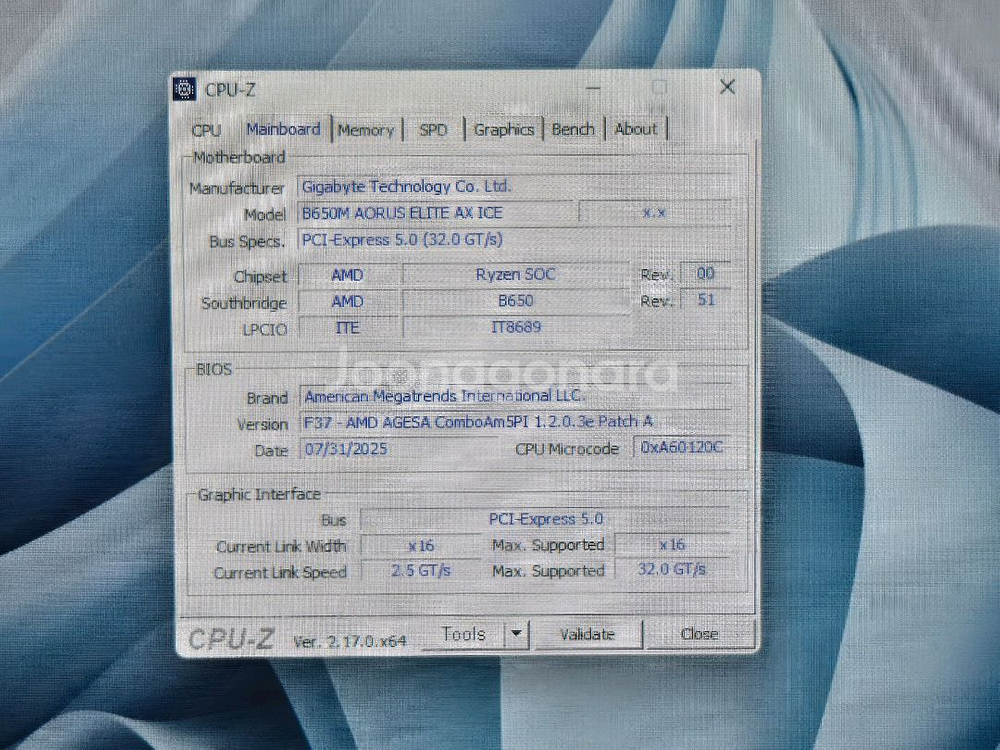Click the Mainboard tab
This screenshot has height=750, width=1000.
tap(283, 129)
